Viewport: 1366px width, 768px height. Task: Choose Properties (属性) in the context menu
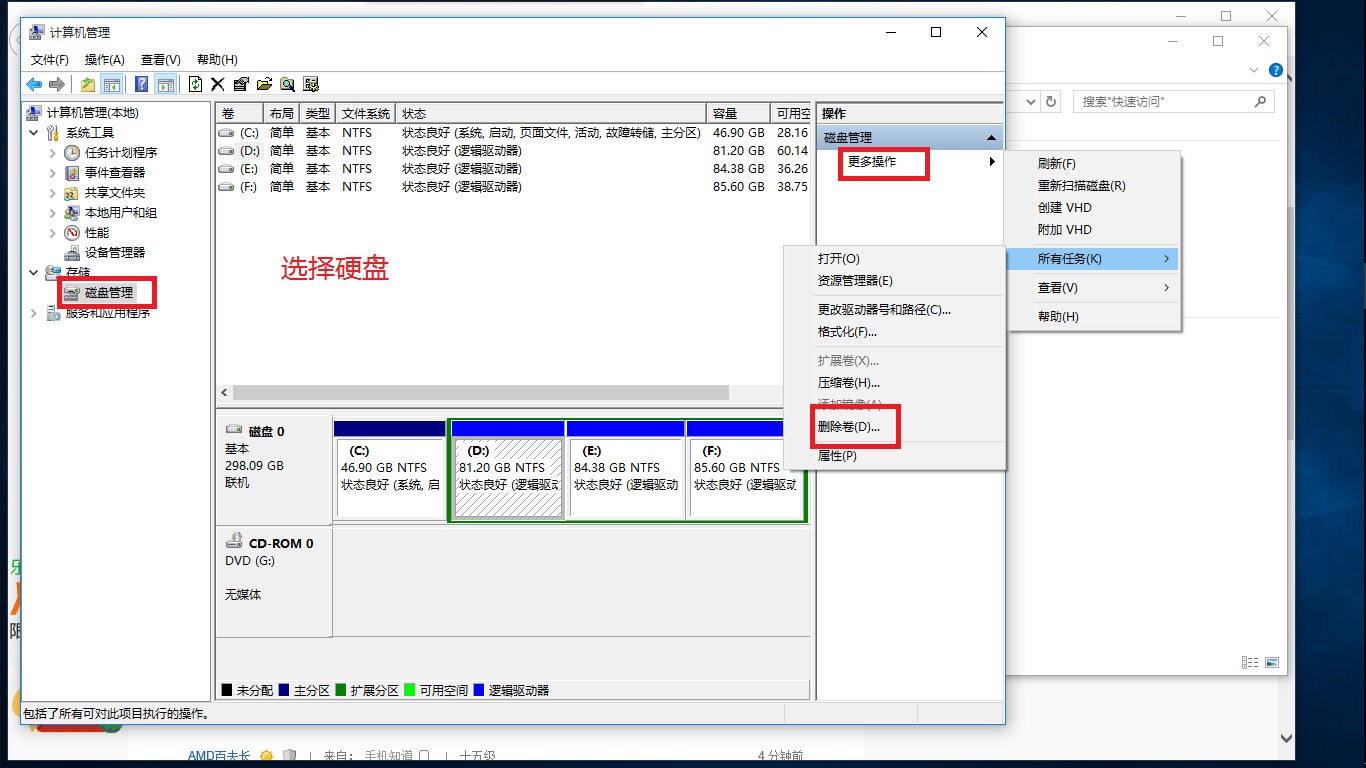pyautogui.click(x=894, y=456)
